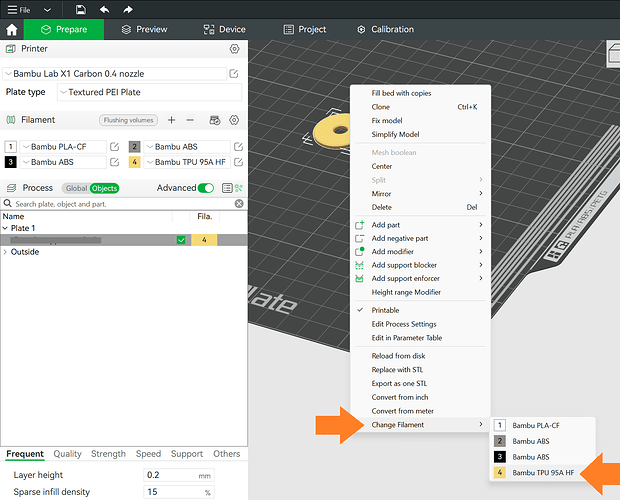The width and height of the screenshot is (620, 500).
Task: Open the File menu dropdown arrow
Action: tap(47, 10)
